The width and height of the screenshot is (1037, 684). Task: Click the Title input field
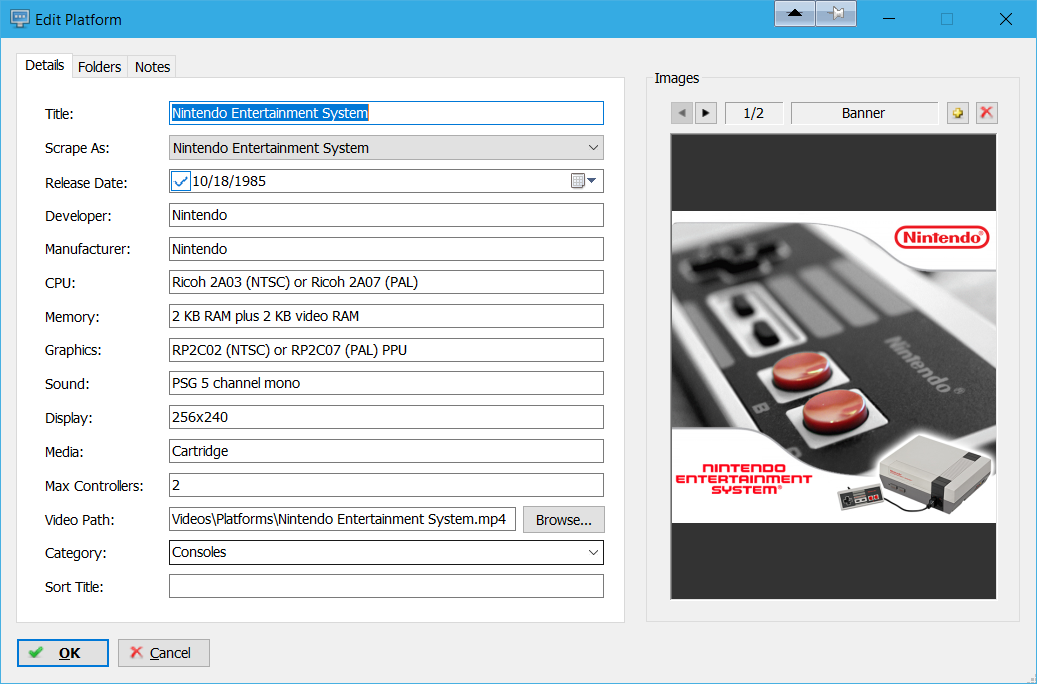386,113
